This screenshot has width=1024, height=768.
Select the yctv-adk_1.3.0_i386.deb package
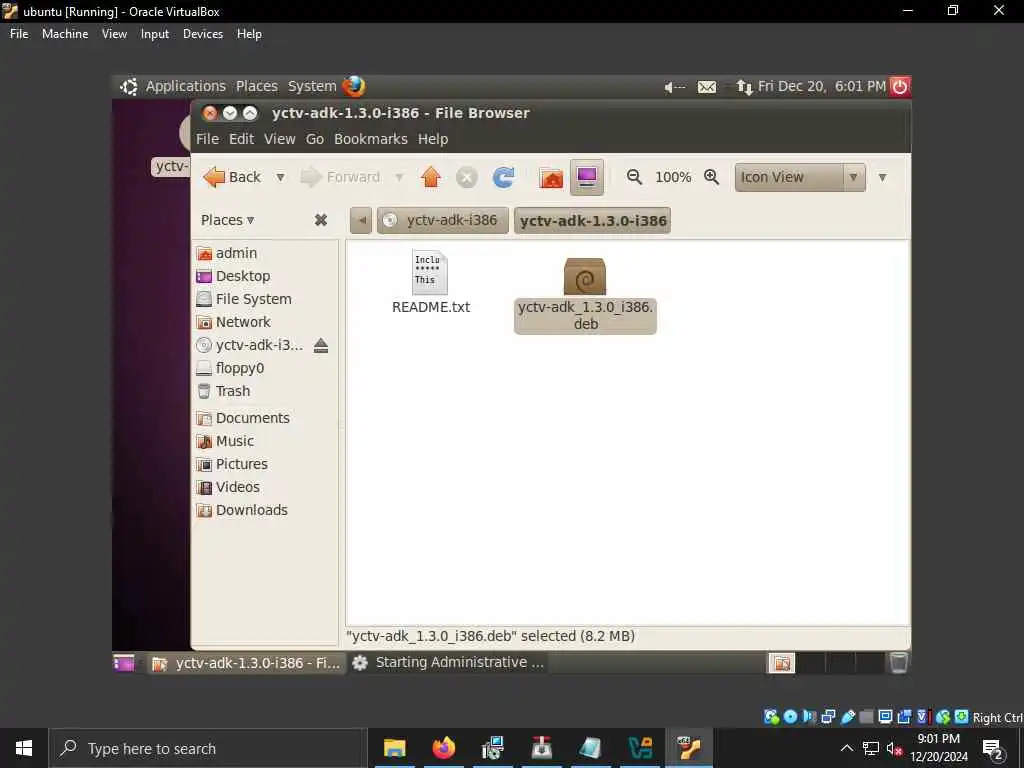coord(585,295)
